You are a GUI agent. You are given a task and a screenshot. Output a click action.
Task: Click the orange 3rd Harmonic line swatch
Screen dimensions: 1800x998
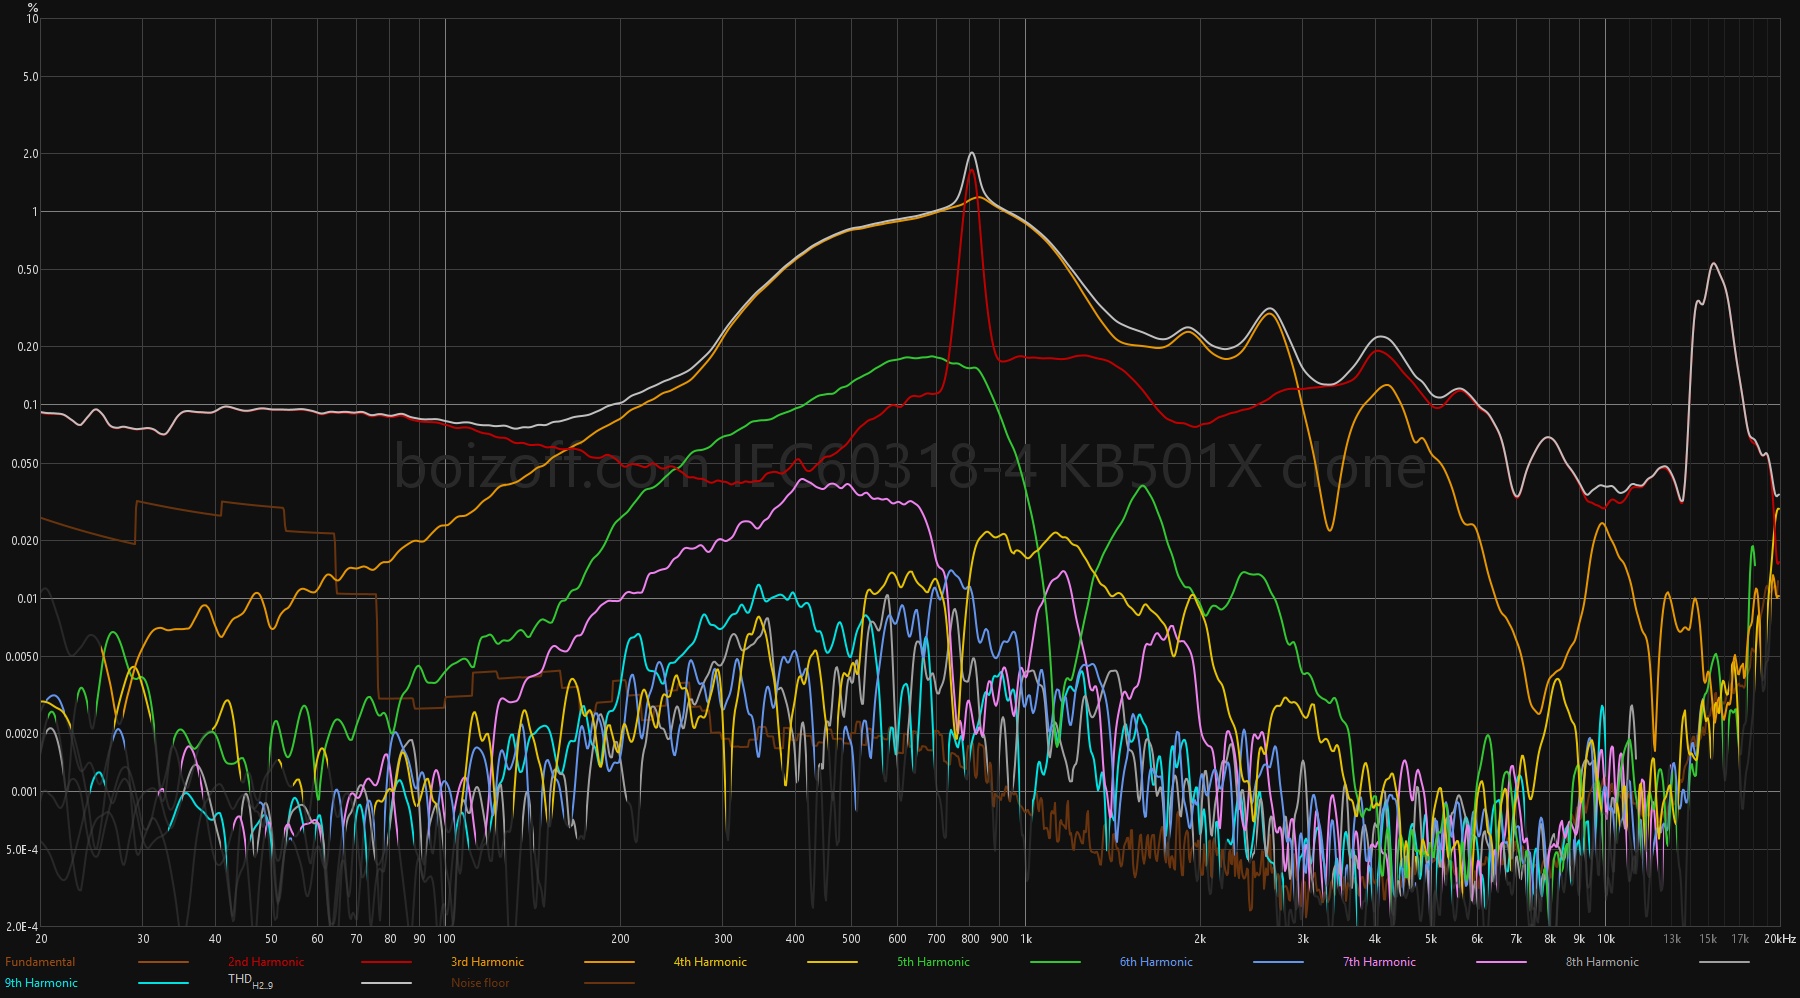609,962
